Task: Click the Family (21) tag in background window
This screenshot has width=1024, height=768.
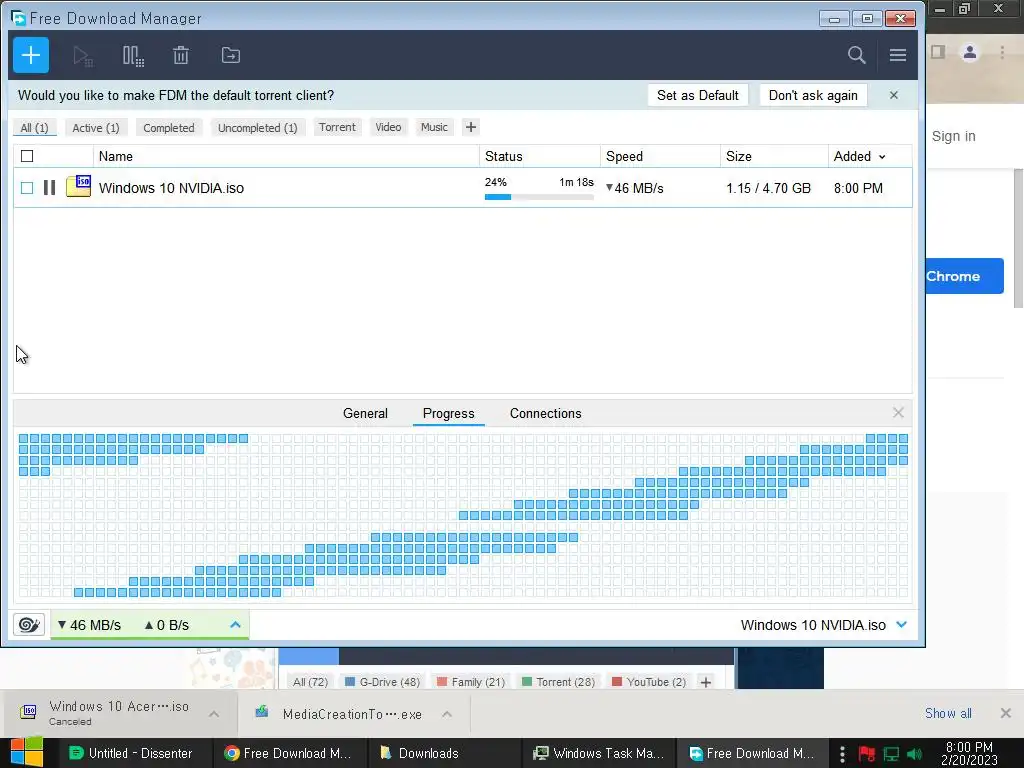Action: tap(471, 682)
